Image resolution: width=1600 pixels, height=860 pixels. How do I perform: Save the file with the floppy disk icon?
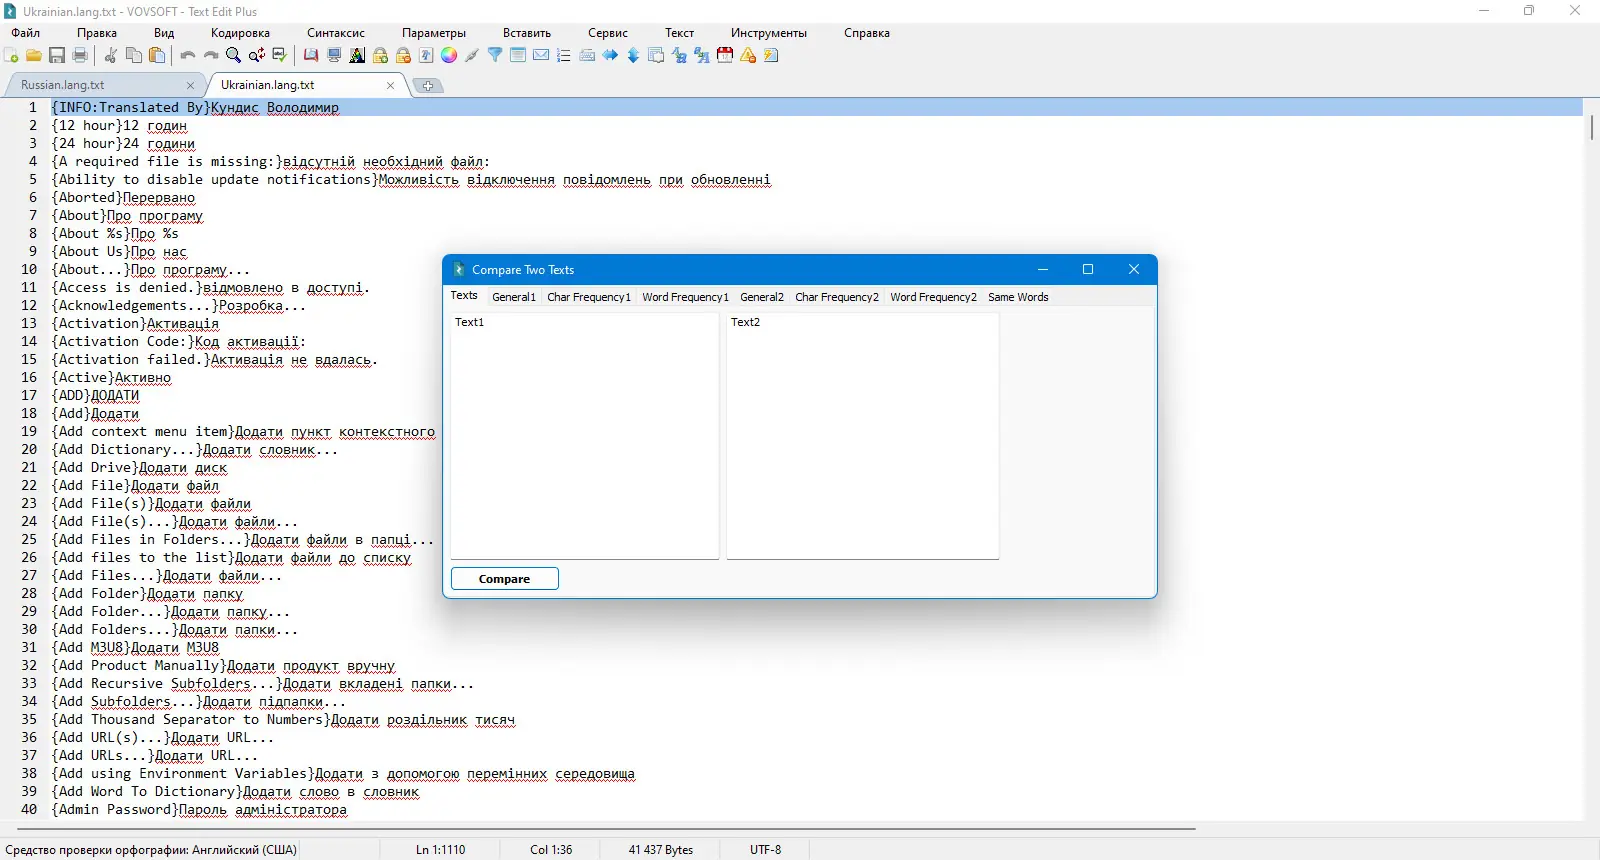pyautogui.click(x=57, y=56)
